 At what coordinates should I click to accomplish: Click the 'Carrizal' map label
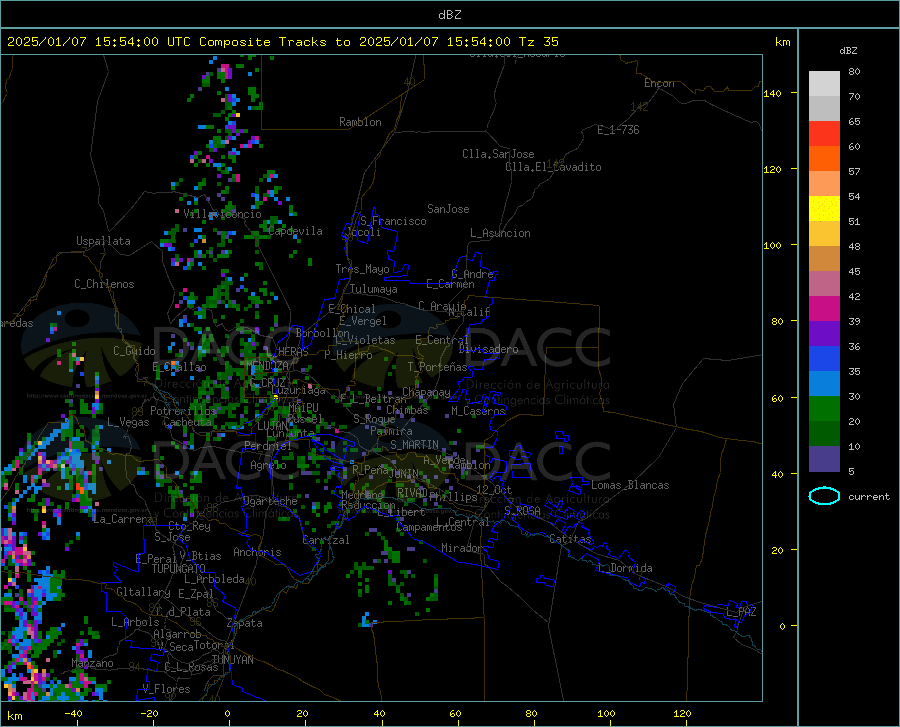[x=326, y=540]
